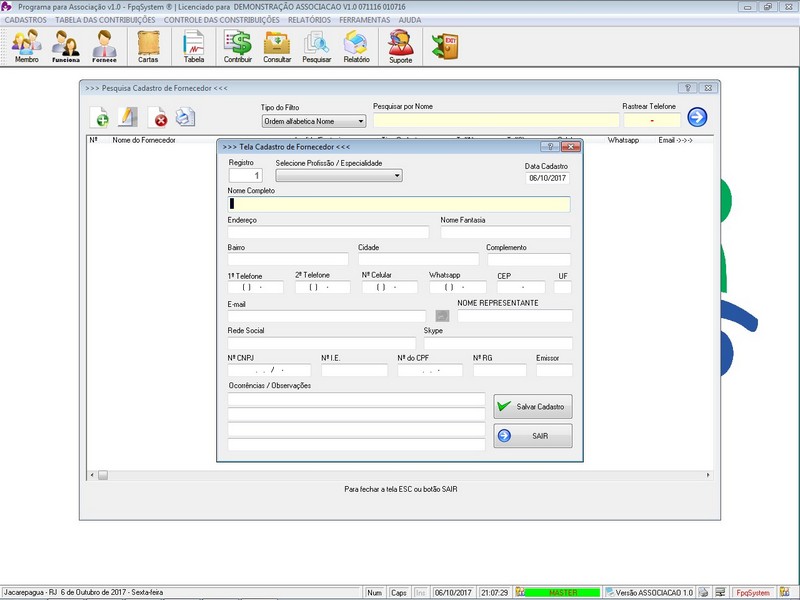Click the Pesquisar magnifier icon
This screenshot has height=600, width=800.
point(316,46)
